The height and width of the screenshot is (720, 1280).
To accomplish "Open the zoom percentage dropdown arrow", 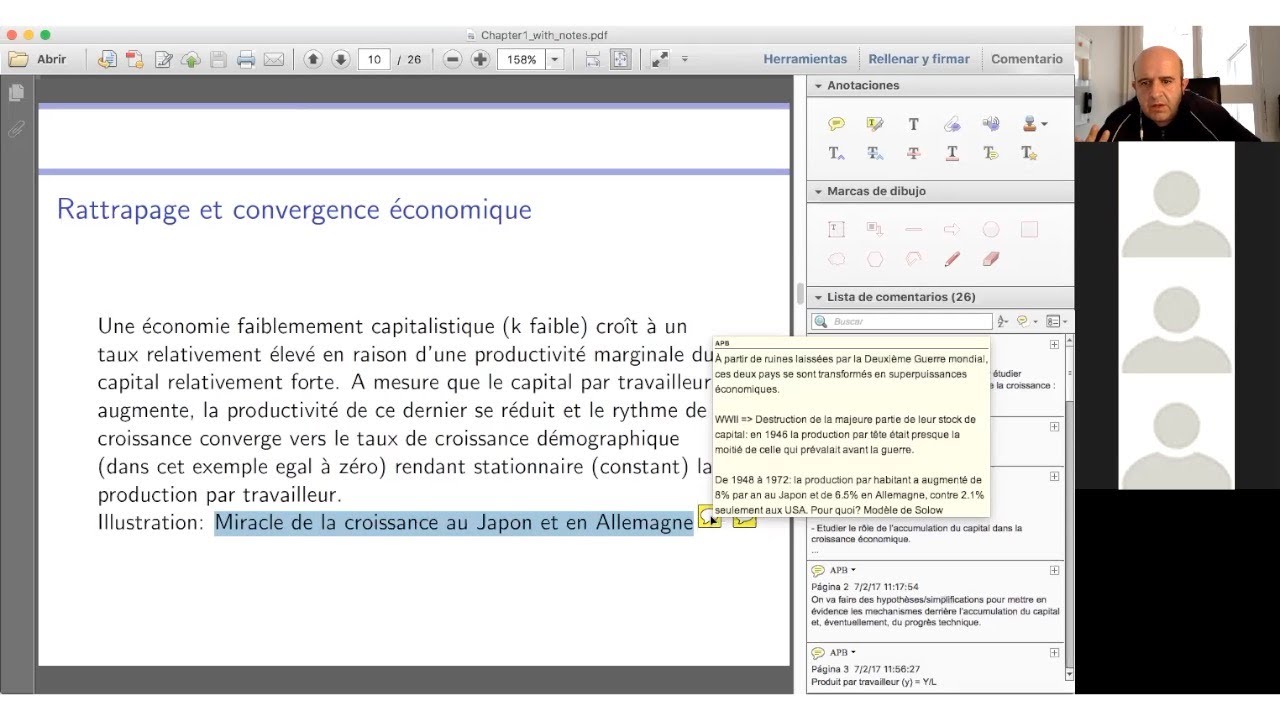I will tap(554, 59).
